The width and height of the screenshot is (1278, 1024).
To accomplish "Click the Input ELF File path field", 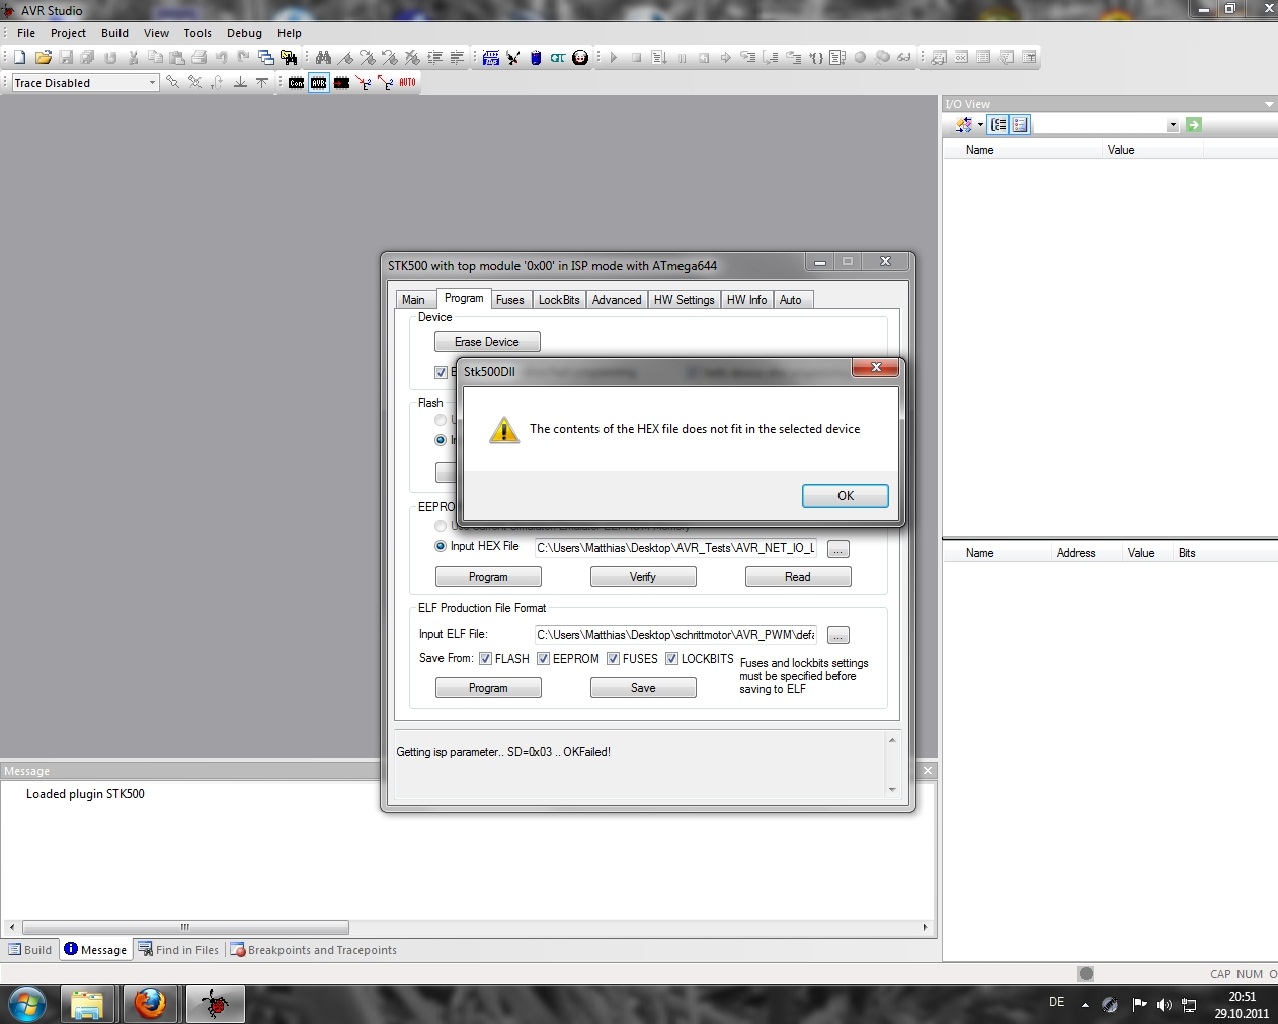I will pyautogui.click(x=675, y=635).
